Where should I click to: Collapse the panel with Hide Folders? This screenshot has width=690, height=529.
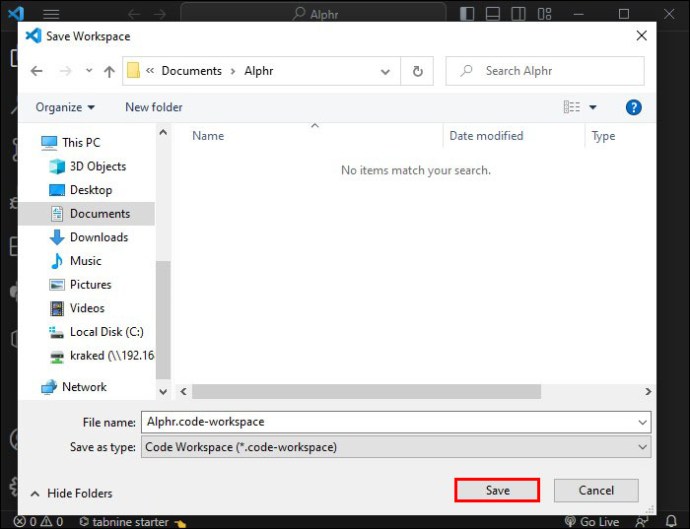pos(72,493)
